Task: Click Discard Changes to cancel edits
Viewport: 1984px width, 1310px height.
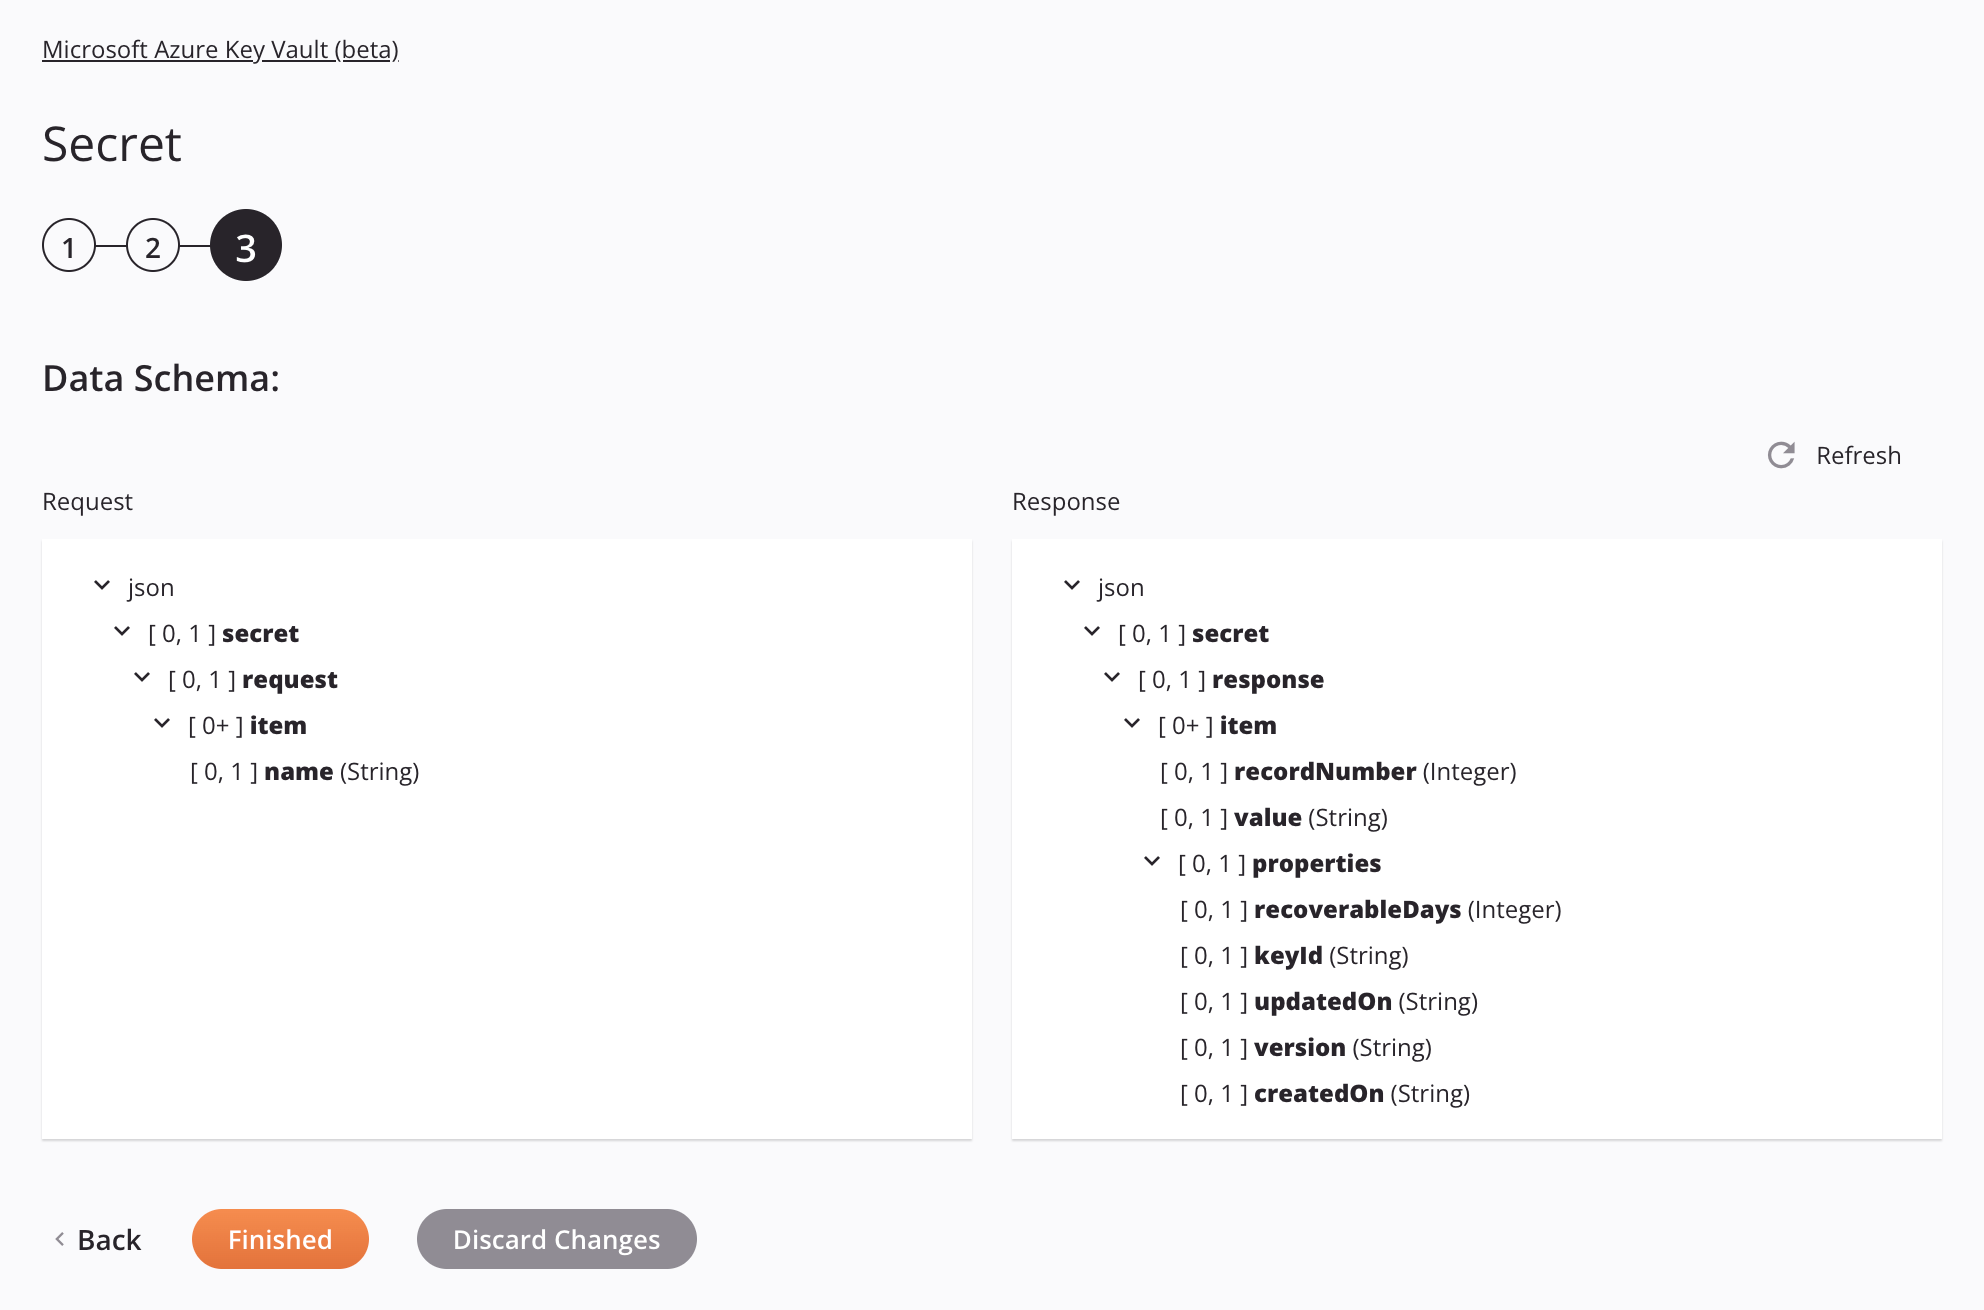Action: (556, 1238)
